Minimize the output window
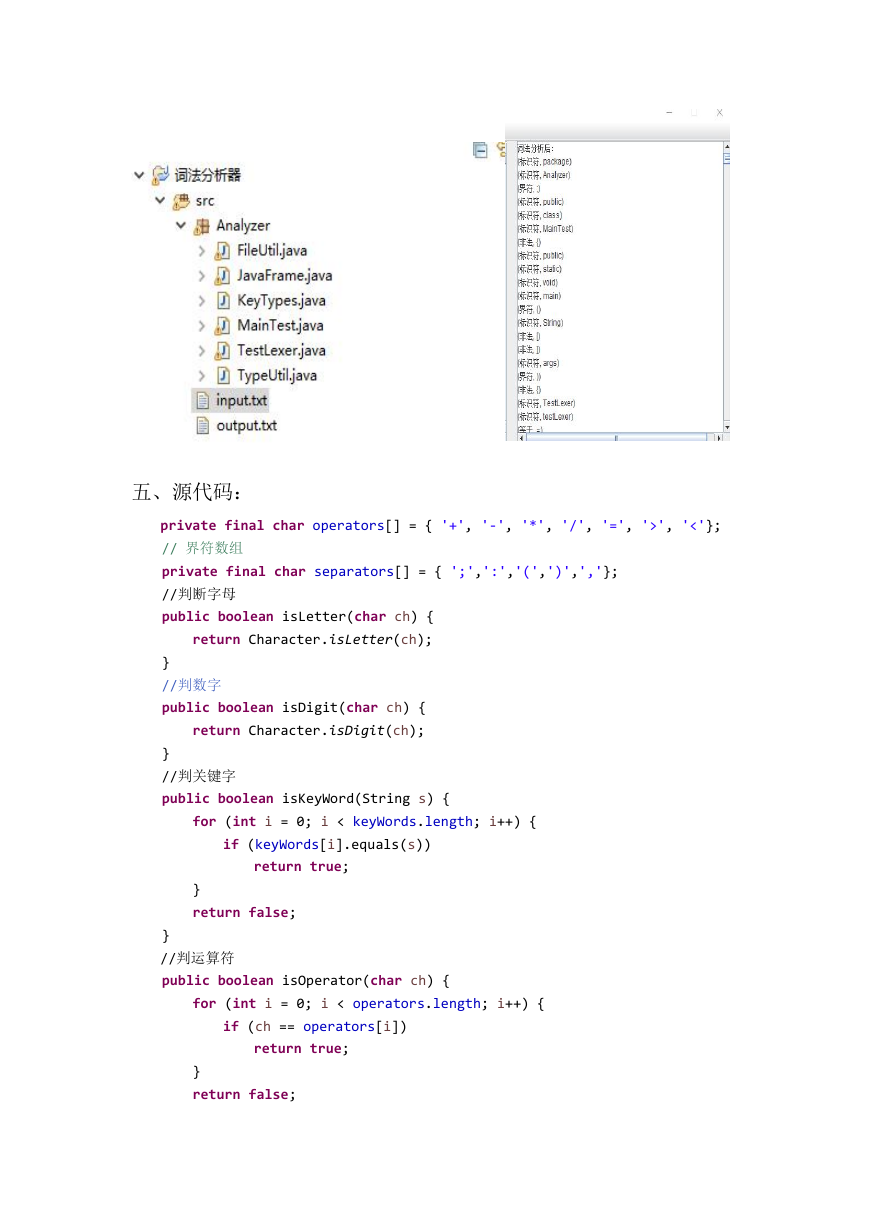Viewport: 869px width, 1228px height. click(x=669, y=113)
